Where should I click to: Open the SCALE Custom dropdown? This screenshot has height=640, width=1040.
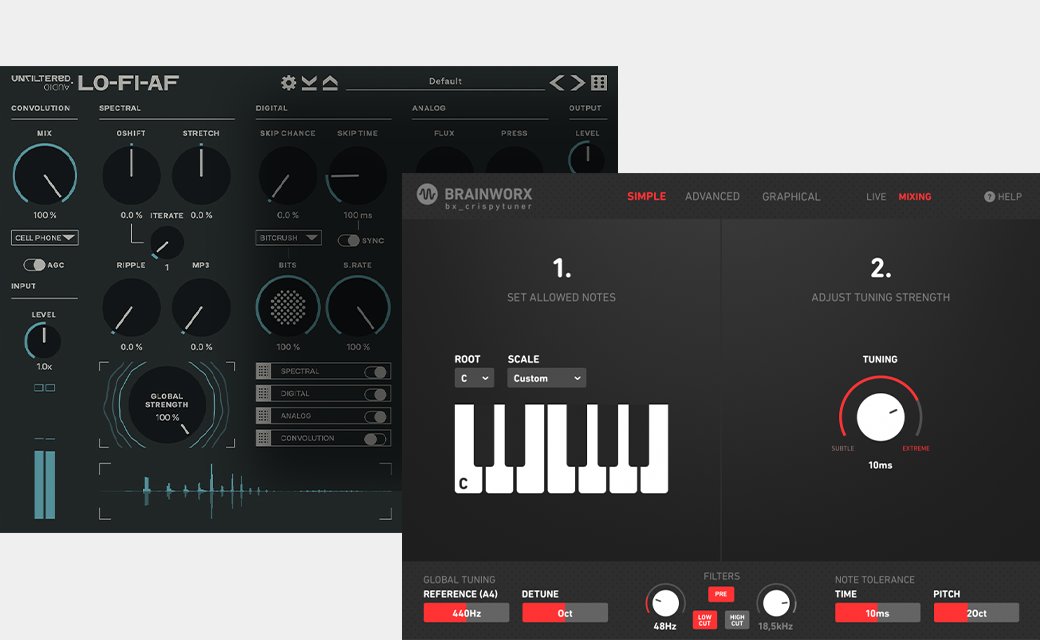tap(547, 378)
